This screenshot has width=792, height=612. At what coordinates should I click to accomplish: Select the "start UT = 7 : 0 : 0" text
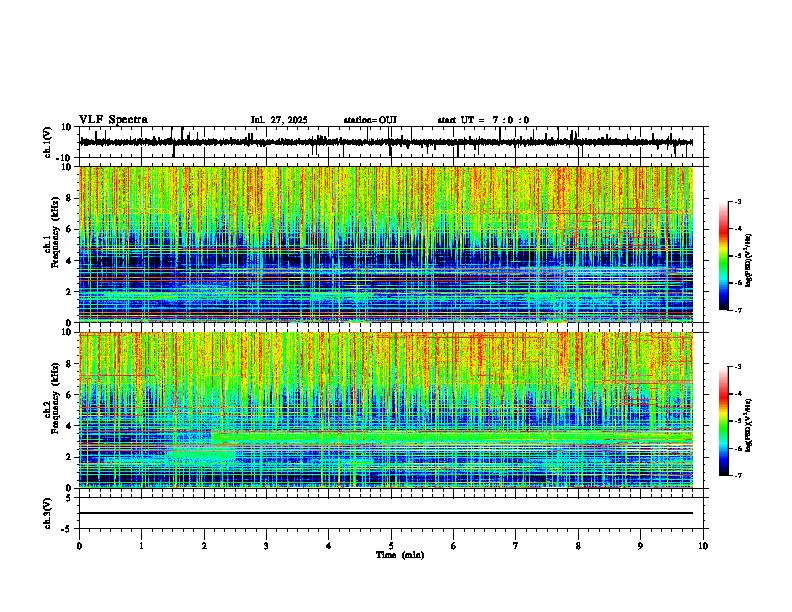pyautogui.click(x=483, y=120)
